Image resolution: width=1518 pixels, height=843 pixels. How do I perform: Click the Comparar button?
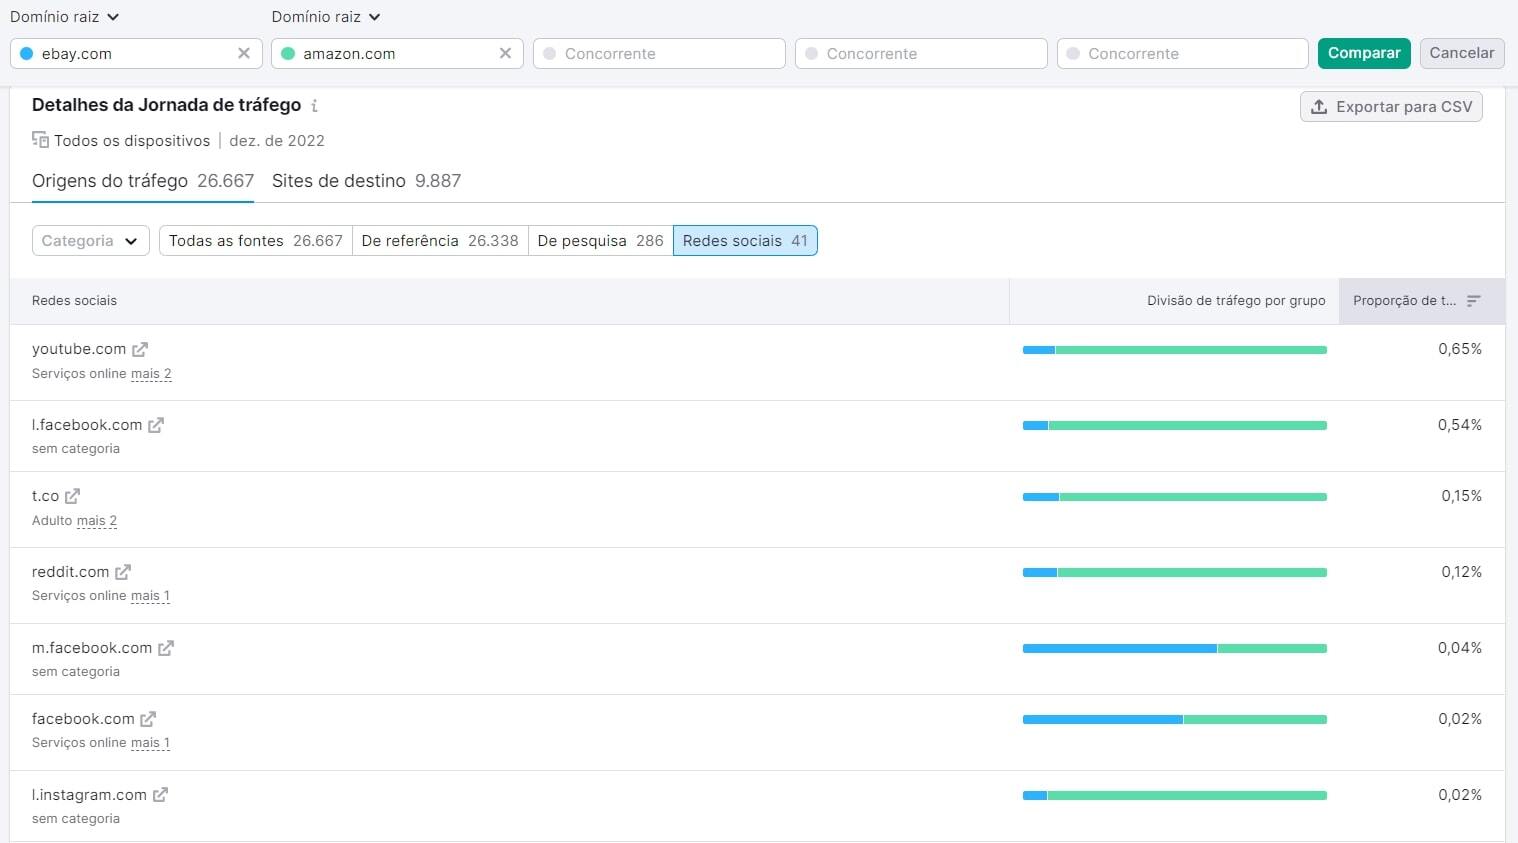pyautogui.click(x=1364, y=53)
